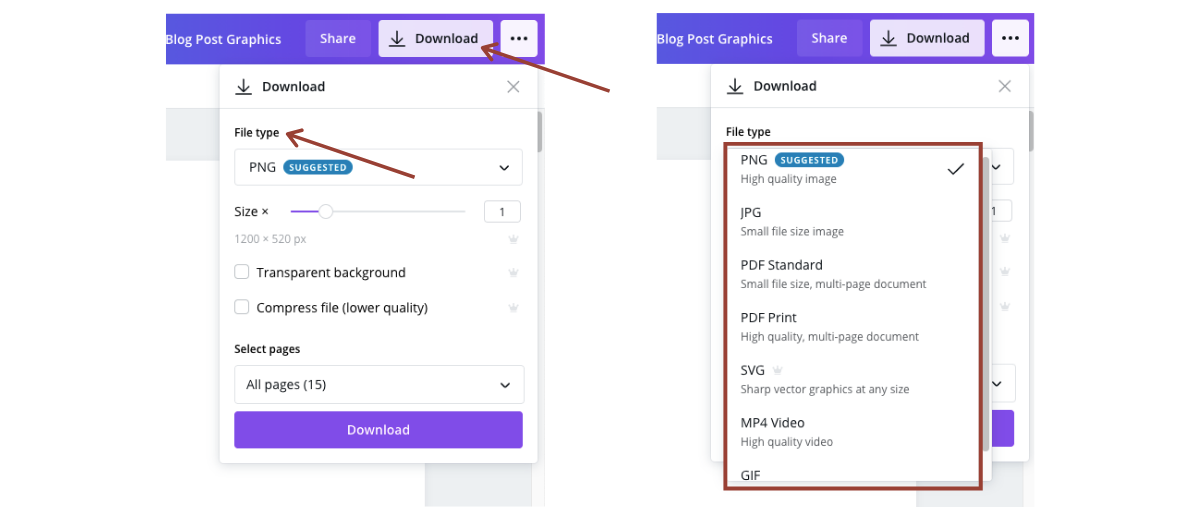Enable Transparent background checkbox
This screenshot has width=1200, height=520.
(x=241, y=272)
